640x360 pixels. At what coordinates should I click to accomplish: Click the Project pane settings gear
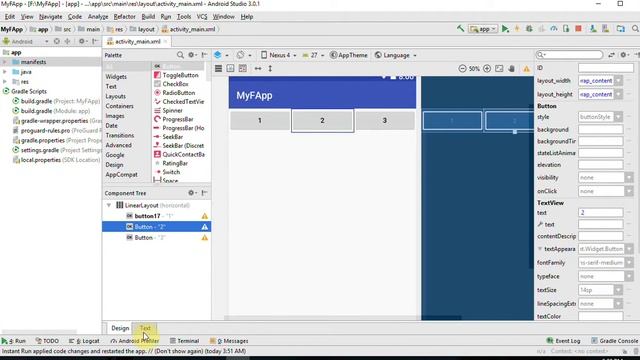82,41
